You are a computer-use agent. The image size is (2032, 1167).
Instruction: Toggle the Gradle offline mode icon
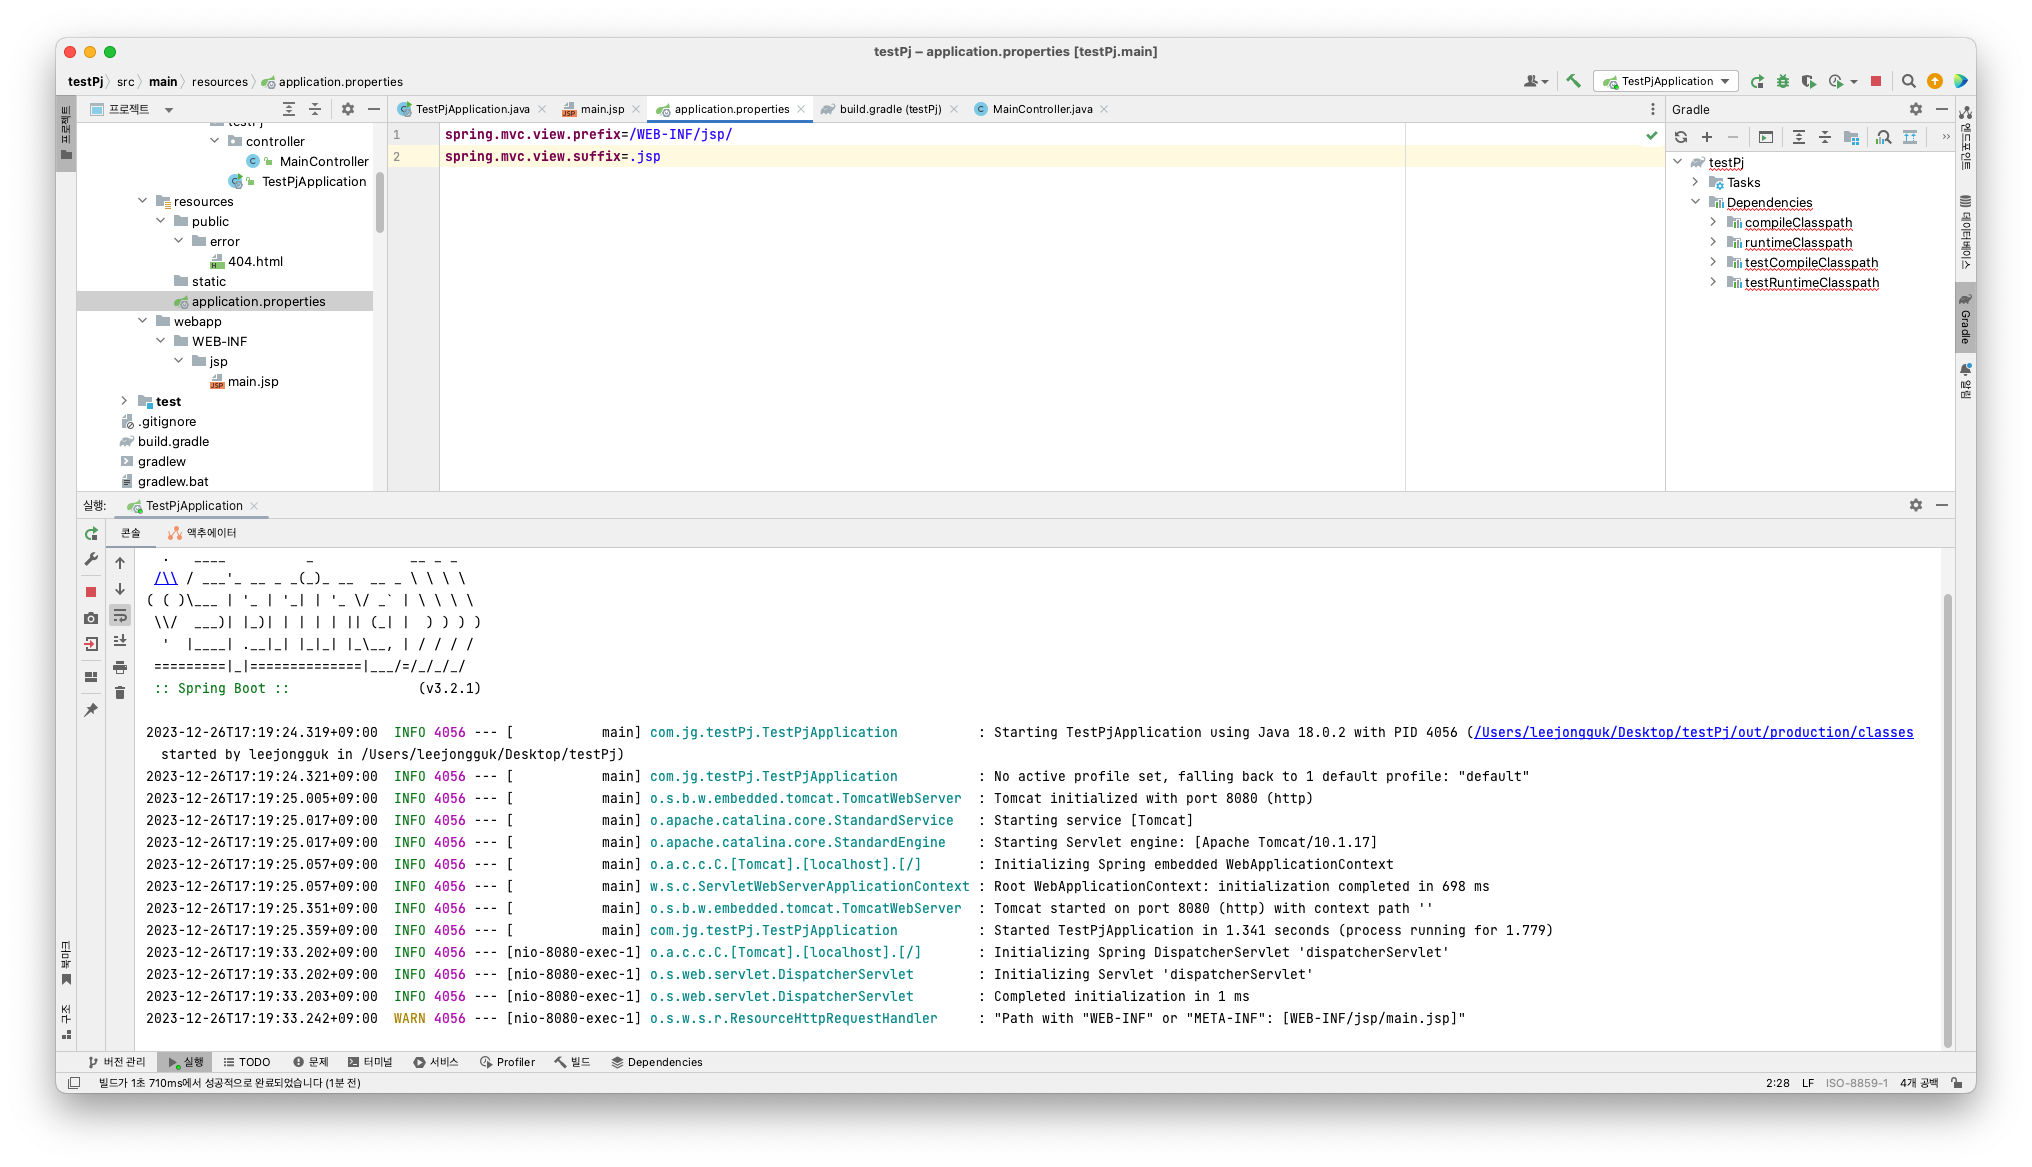click(x=1910, y=137)
